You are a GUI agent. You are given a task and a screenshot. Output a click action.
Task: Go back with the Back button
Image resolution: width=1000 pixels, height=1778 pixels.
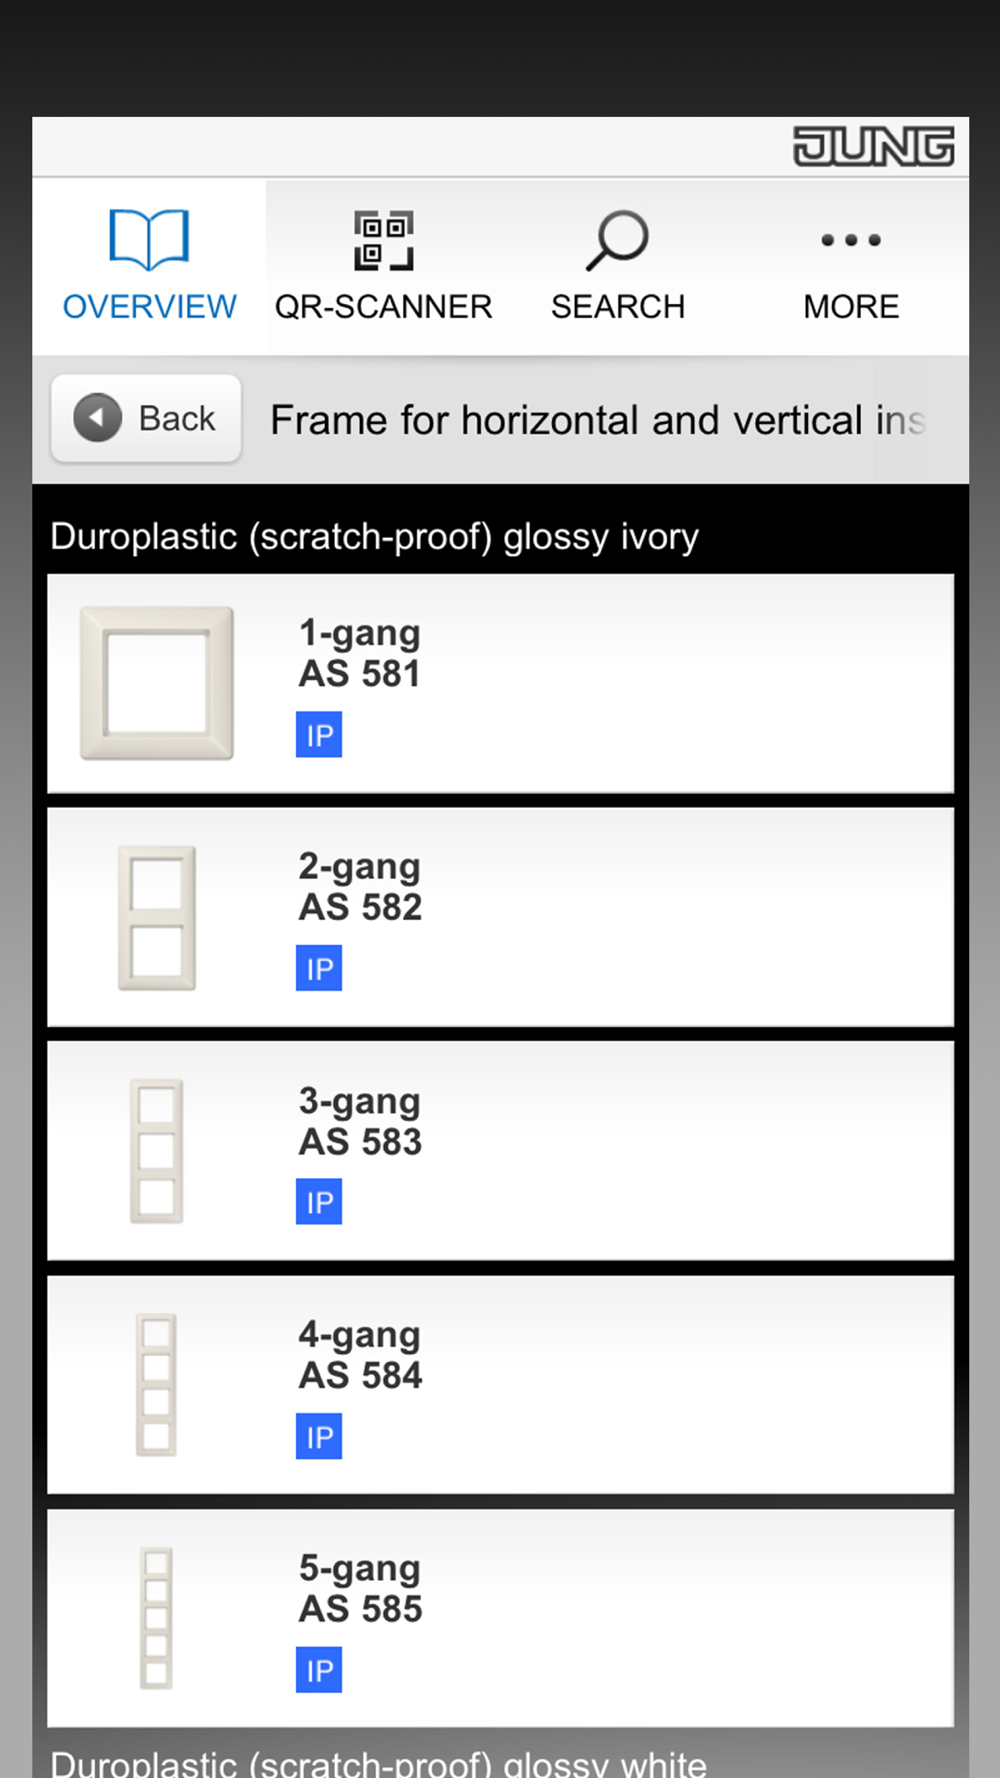click(x=146, y=418)
